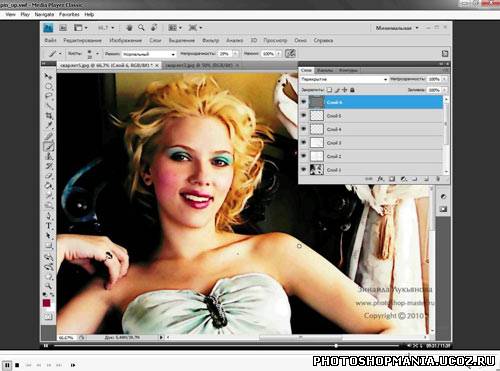Hide layer Слой 1
Image resolution: width=500 pixels, height=371 pixels.
point(304,169)
